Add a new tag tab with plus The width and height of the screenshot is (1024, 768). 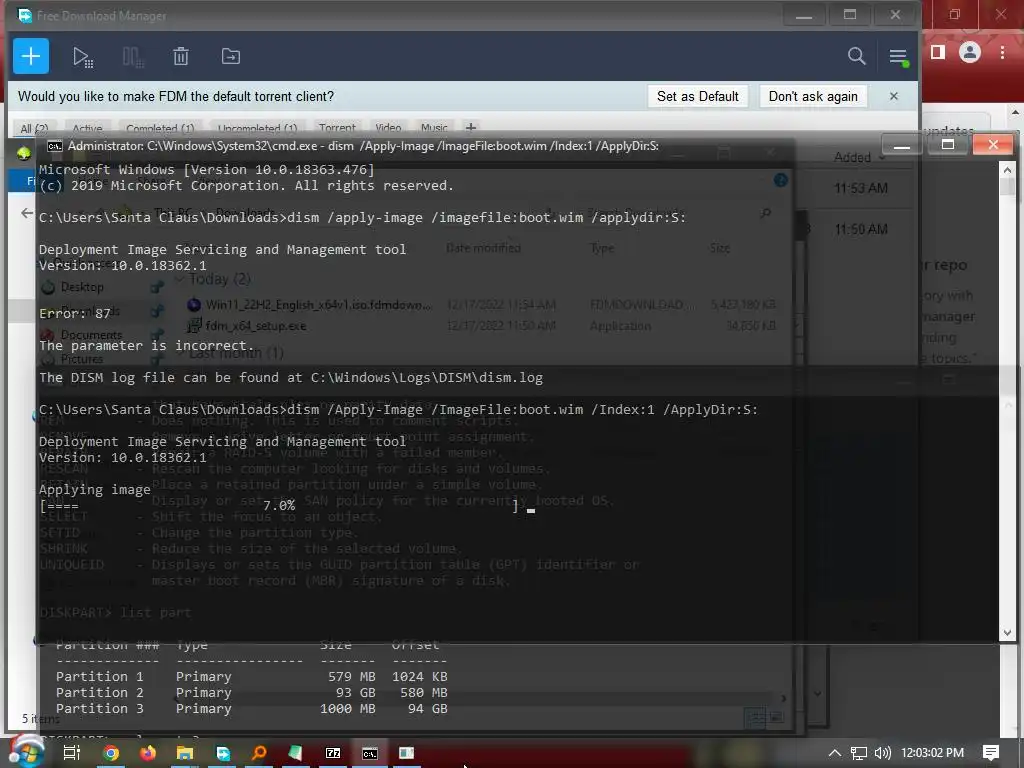click(471, 127)
